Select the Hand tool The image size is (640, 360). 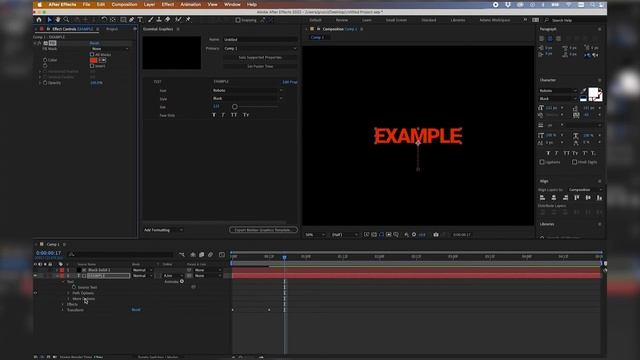tap(58, 20)
